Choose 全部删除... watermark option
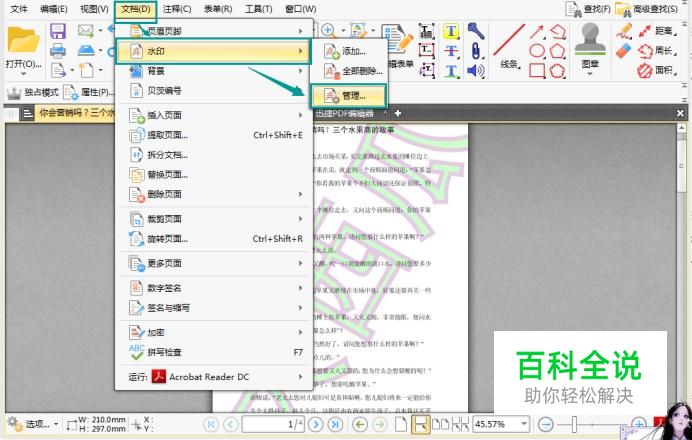This screenshot has width=692, height=440. click(x=348, y=71)
